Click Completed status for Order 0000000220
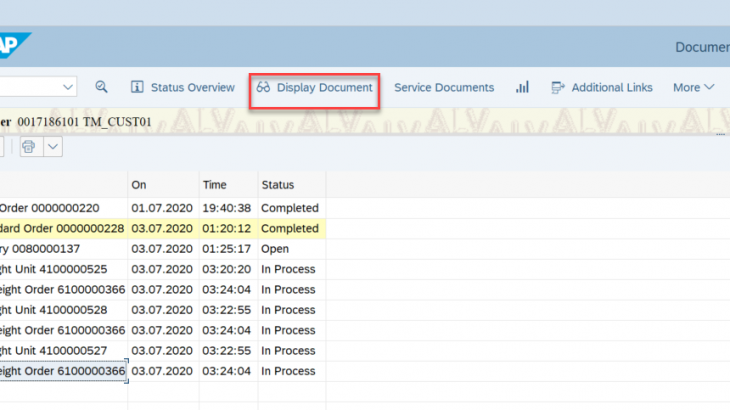The width and height of the screenshot is (730, 410). pos(291,208)
